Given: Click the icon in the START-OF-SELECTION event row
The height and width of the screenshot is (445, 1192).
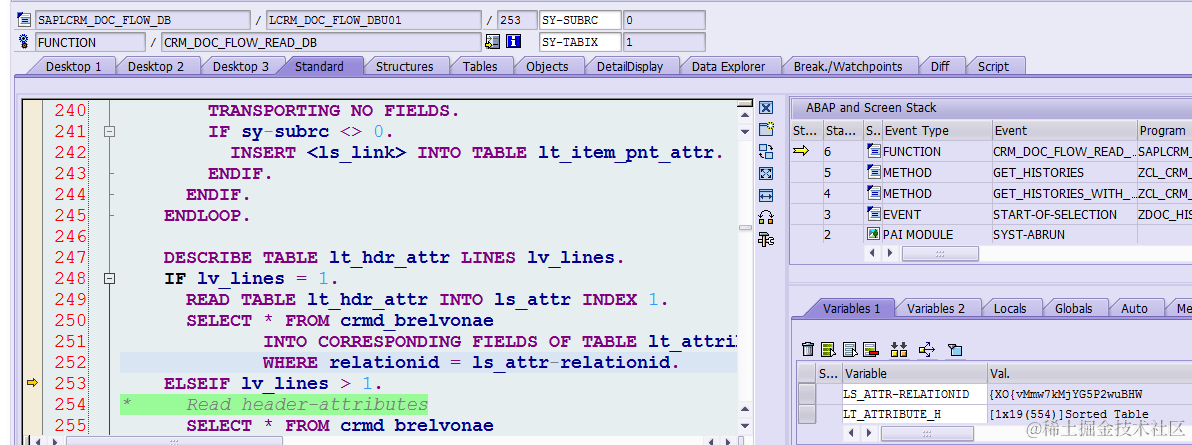Looking at the screenshot, I should pos(873,215).
